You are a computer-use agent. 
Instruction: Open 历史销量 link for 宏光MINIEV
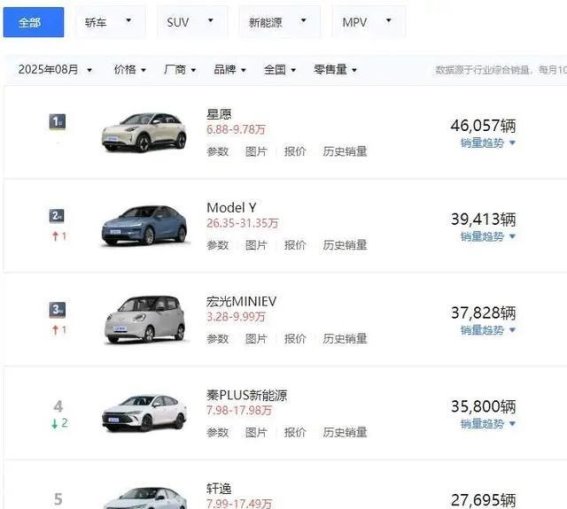(345, 339)
